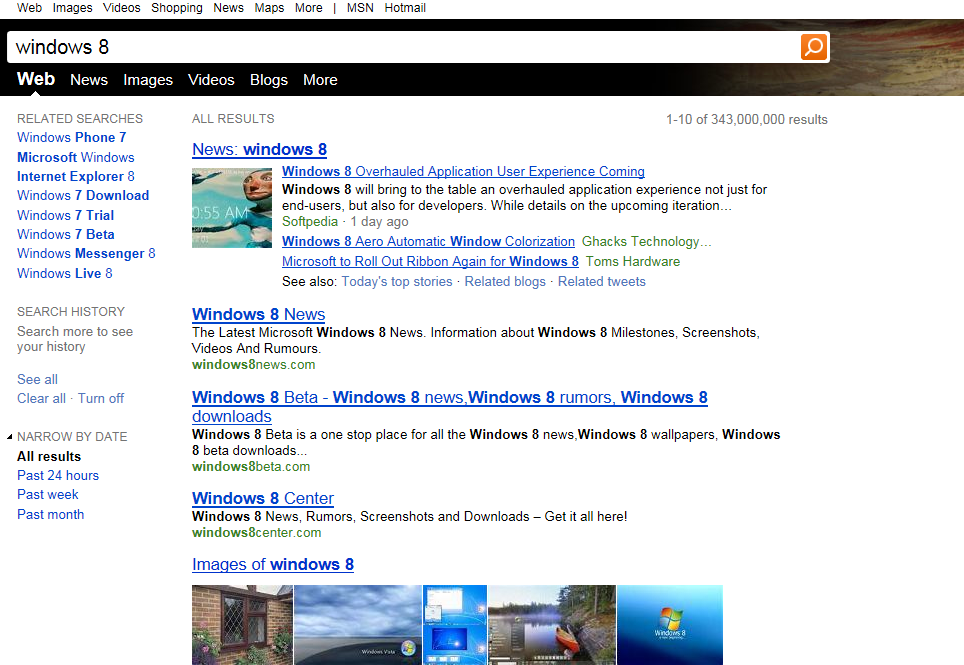Click the orange search magnifier button
The height and width of the screenshot is (665, 964).
pyautogui.click(x=813, y=47)
